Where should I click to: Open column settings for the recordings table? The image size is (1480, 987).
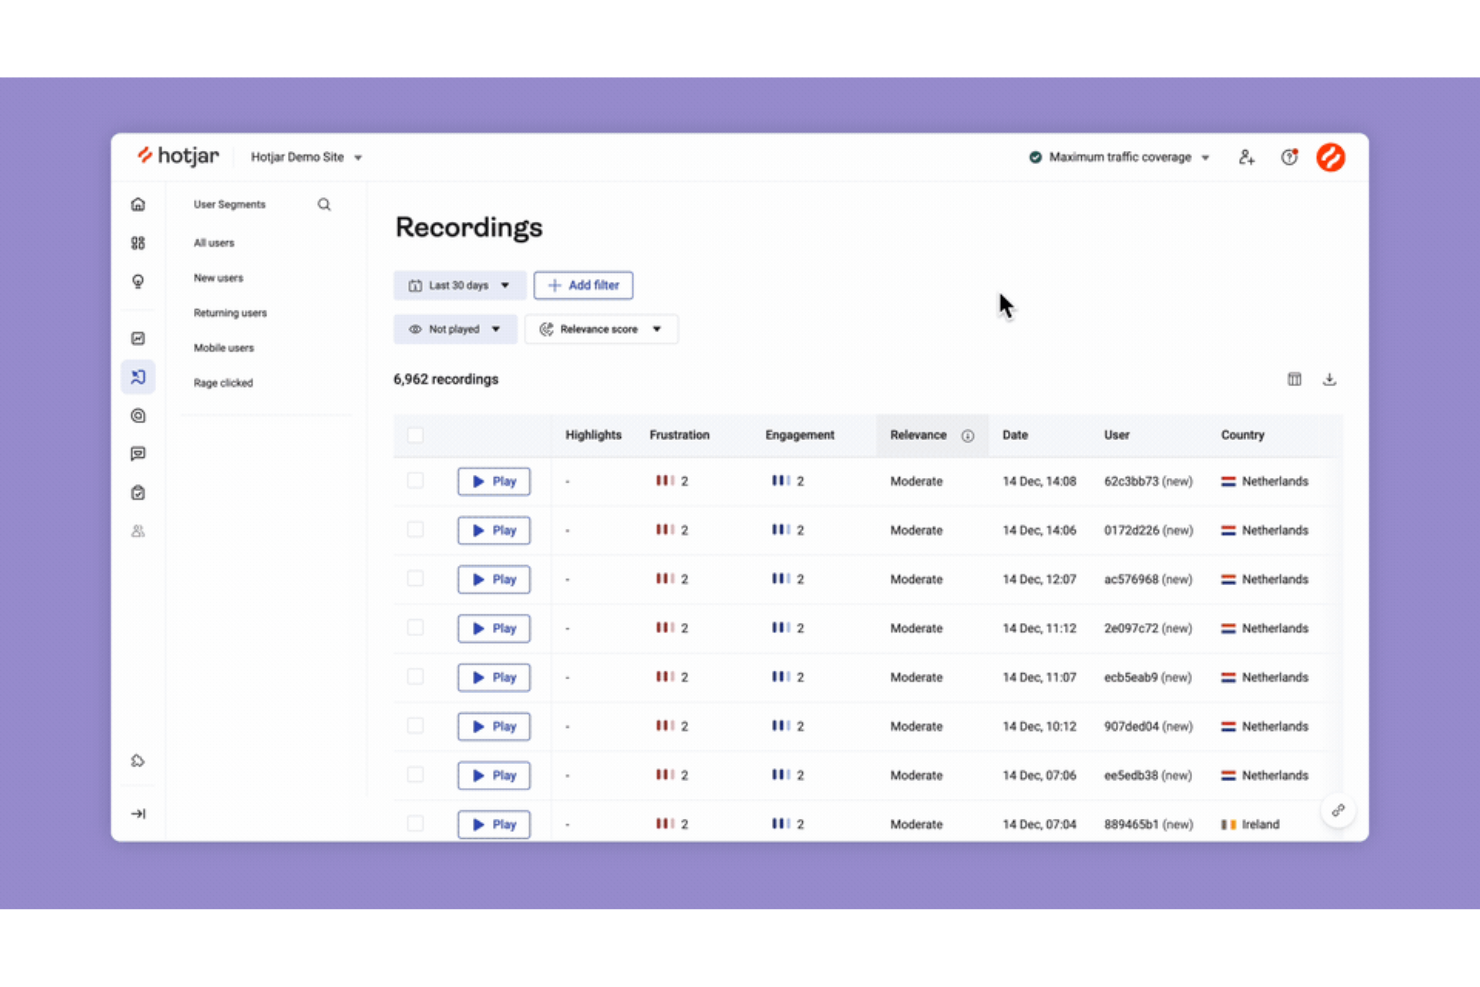pyautogui.click(x=1294, y=379)
